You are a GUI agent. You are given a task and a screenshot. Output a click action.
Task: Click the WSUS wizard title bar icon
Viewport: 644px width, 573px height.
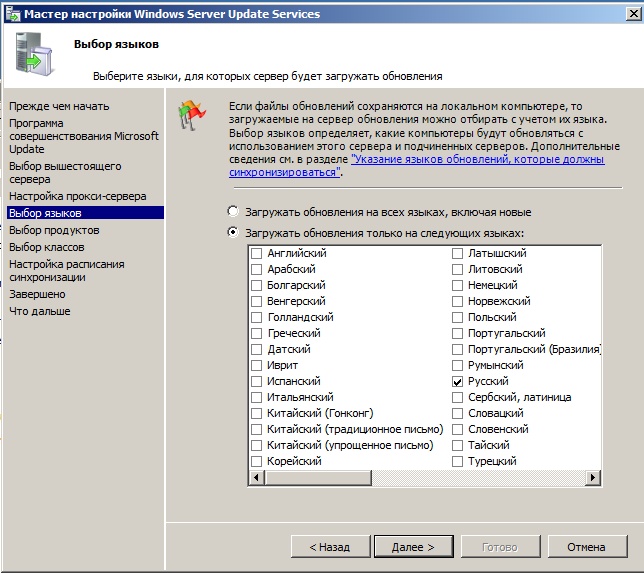coord(13,14)
